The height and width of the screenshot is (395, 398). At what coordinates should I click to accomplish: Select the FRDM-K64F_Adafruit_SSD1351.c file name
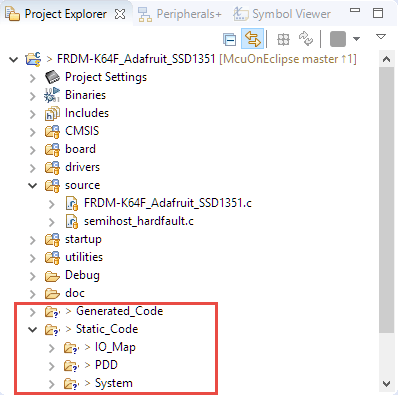pyautogui.click(x=168, y=203)
